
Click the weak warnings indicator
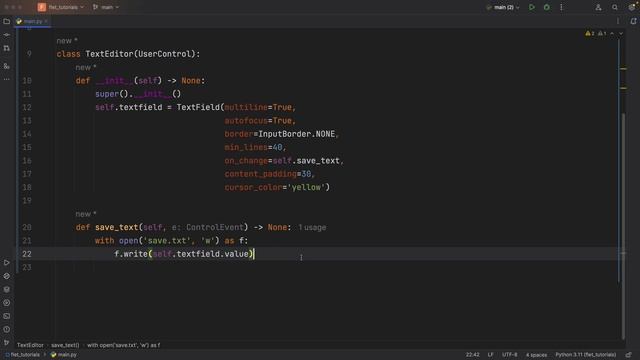[602, 33]
